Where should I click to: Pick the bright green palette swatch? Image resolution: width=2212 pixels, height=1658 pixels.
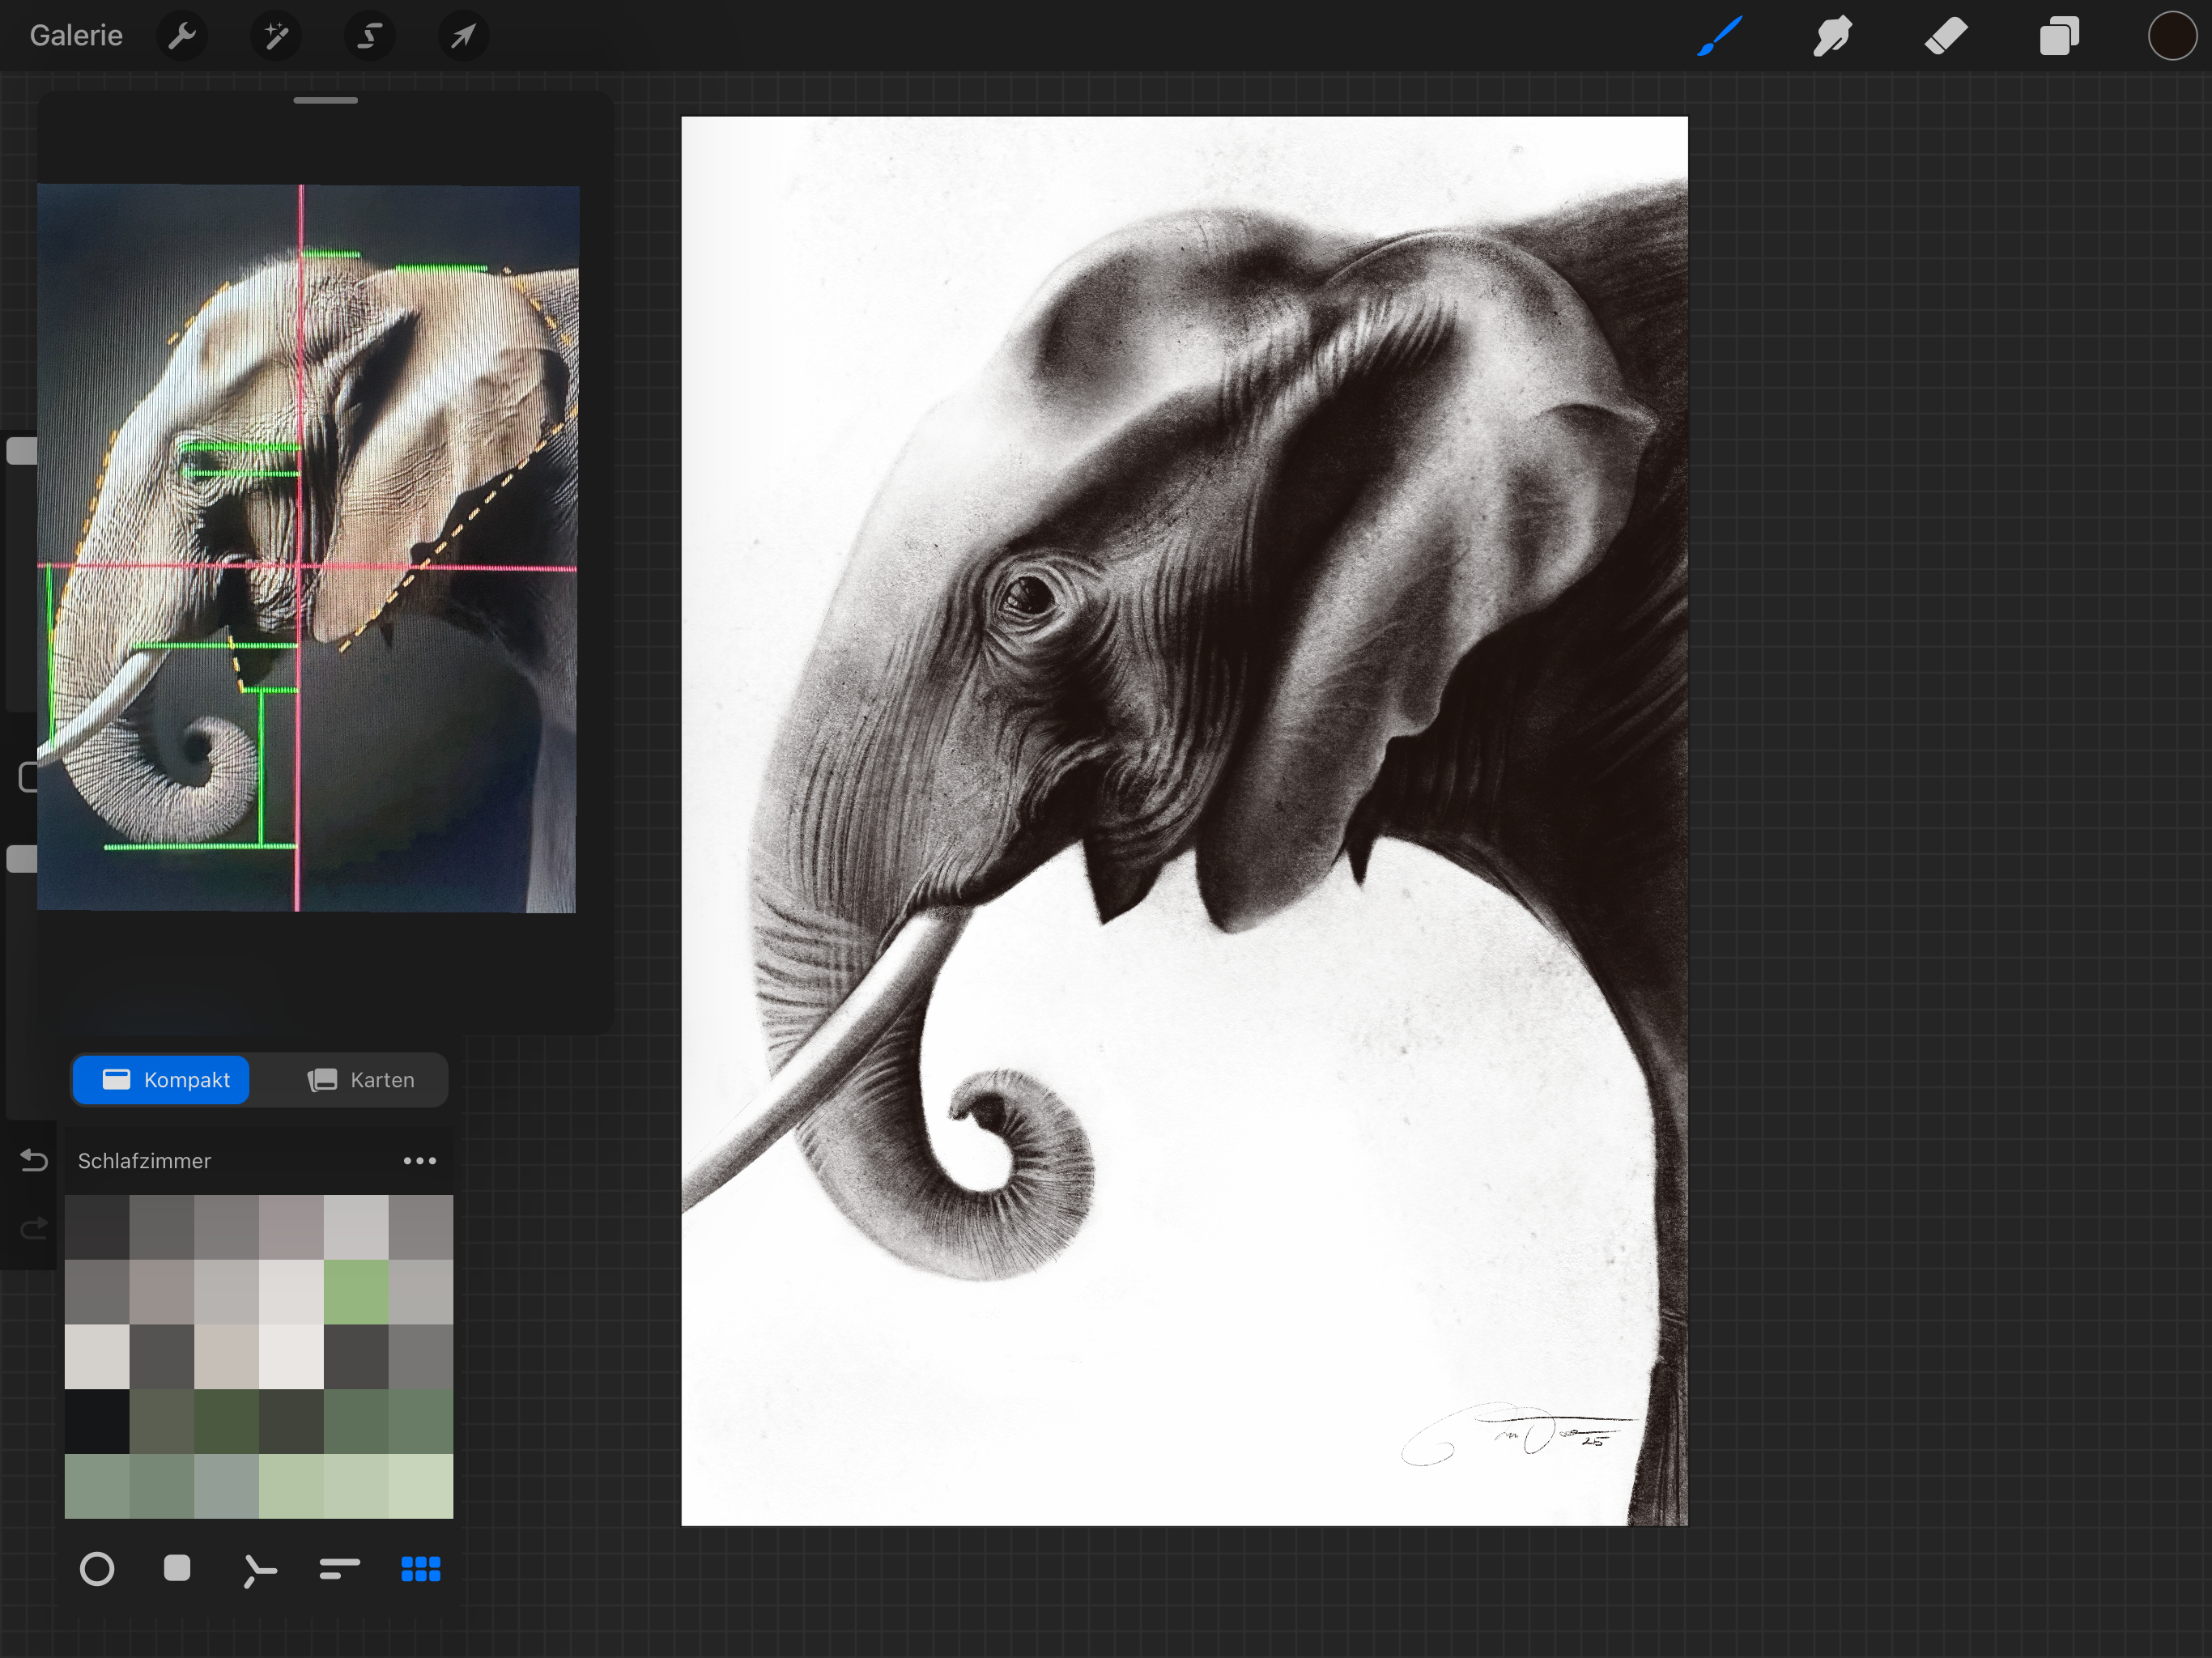356,1292
